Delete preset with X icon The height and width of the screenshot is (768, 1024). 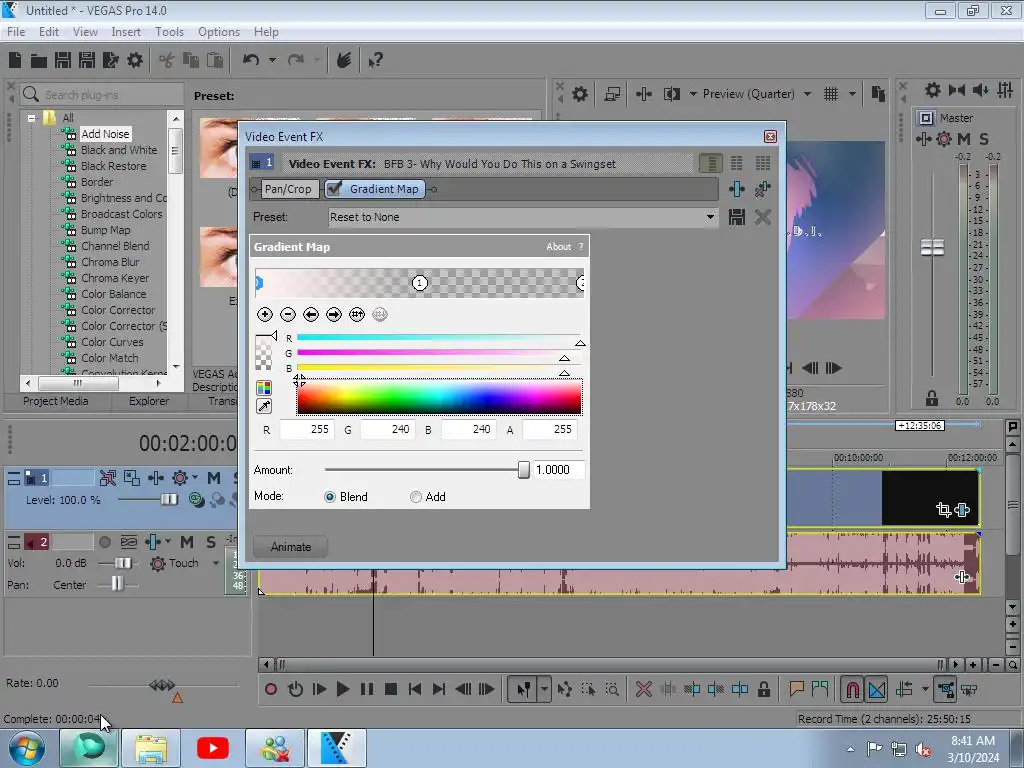(762, 217)
